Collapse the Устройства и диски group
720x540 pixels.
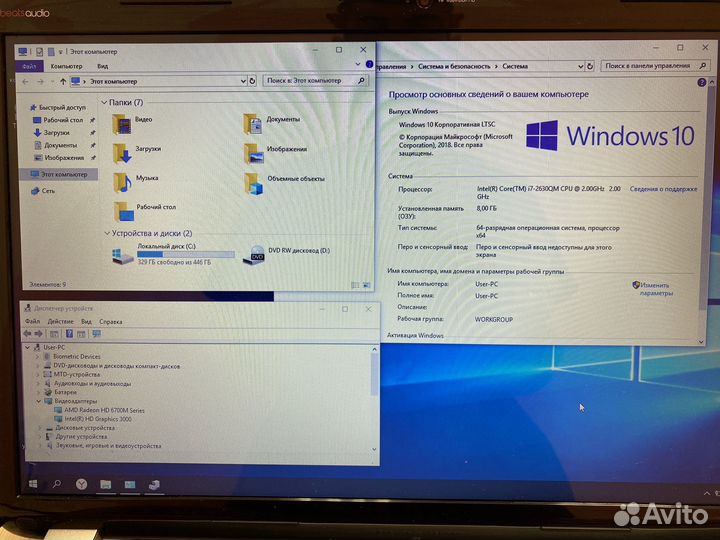[x=107, y=233]
